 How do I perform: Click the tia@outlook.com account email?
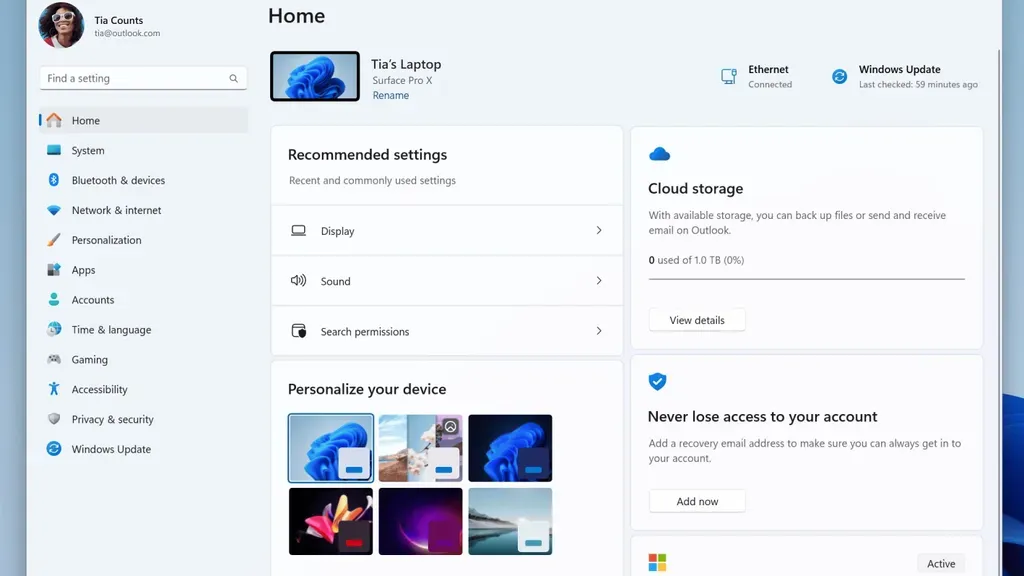point(127,33)
